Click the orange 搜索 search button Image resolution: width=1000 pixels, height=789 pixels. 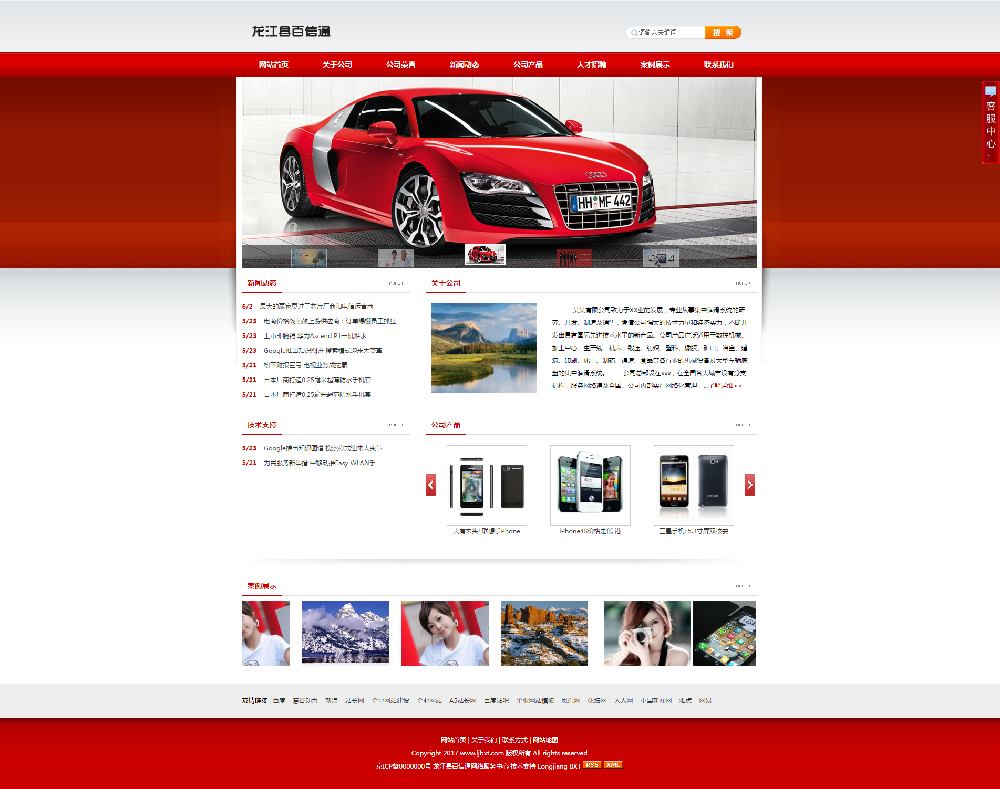coord(723,33)
